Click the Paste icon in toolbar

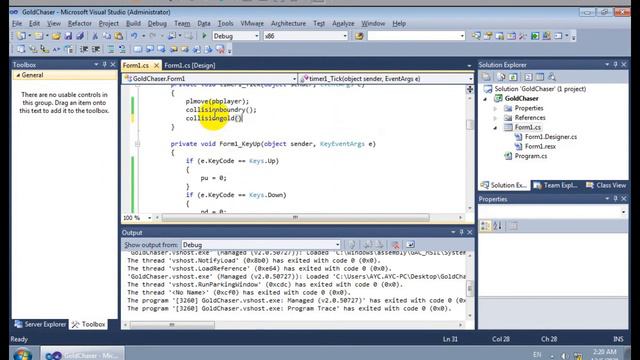(118, 36)
